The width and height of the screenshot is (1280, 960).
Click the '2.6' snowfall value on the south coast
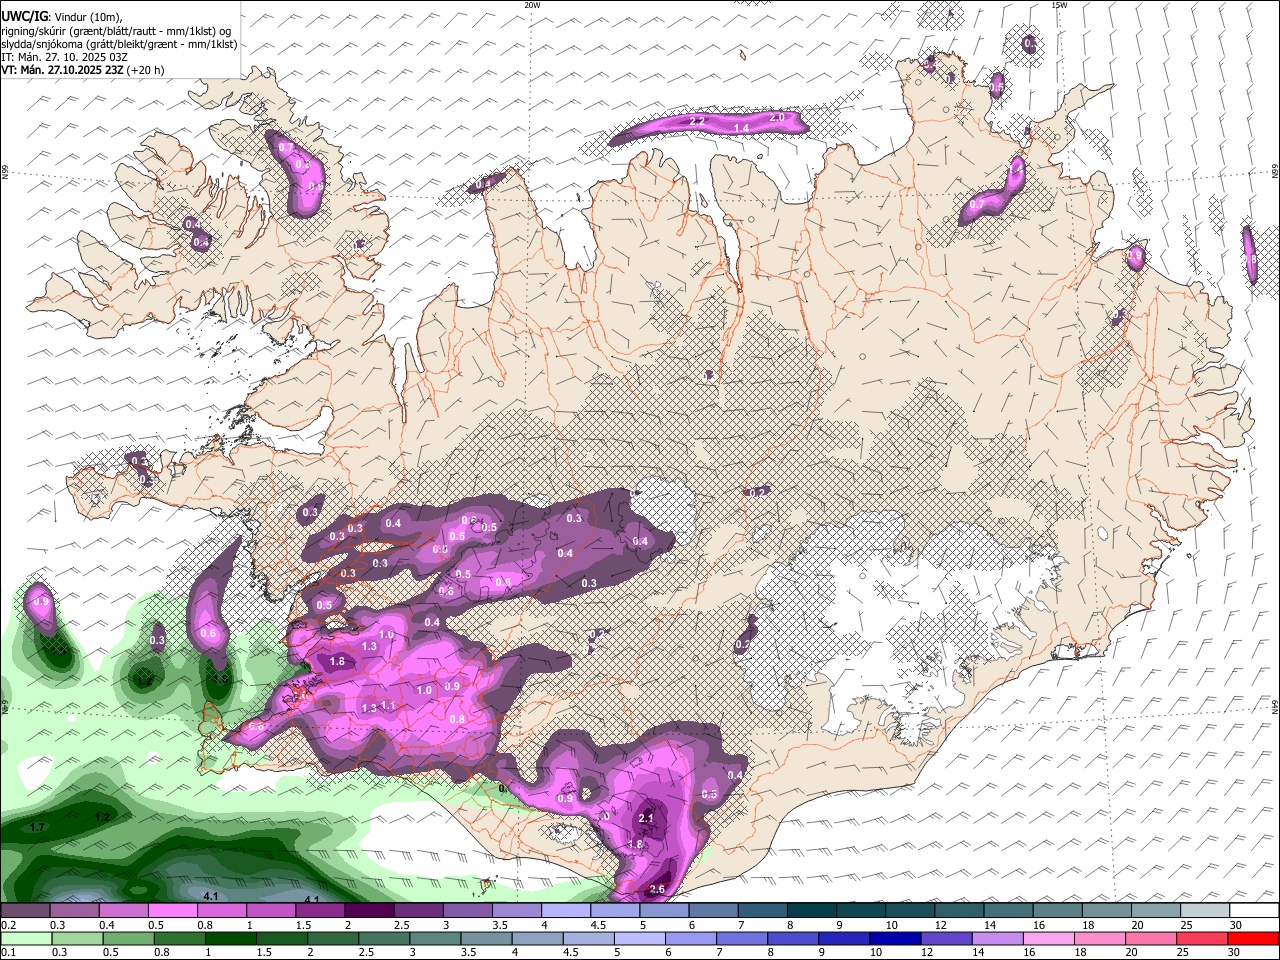657,889
